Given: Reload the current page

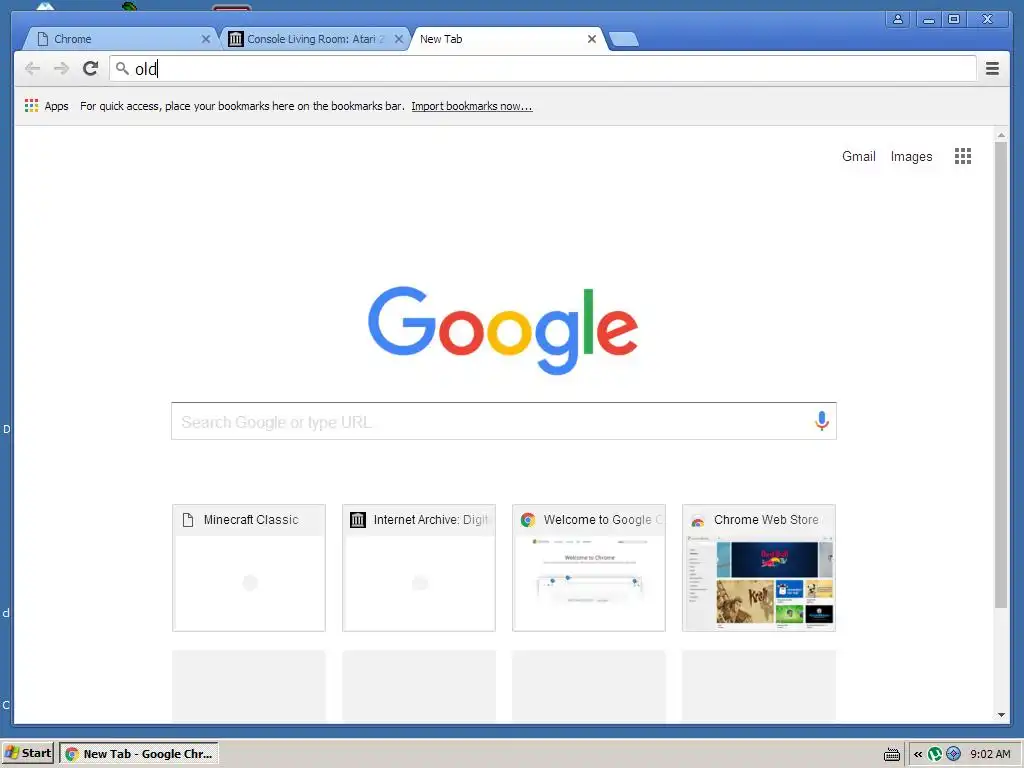Looking at the screenshot, I should [91, 68].
